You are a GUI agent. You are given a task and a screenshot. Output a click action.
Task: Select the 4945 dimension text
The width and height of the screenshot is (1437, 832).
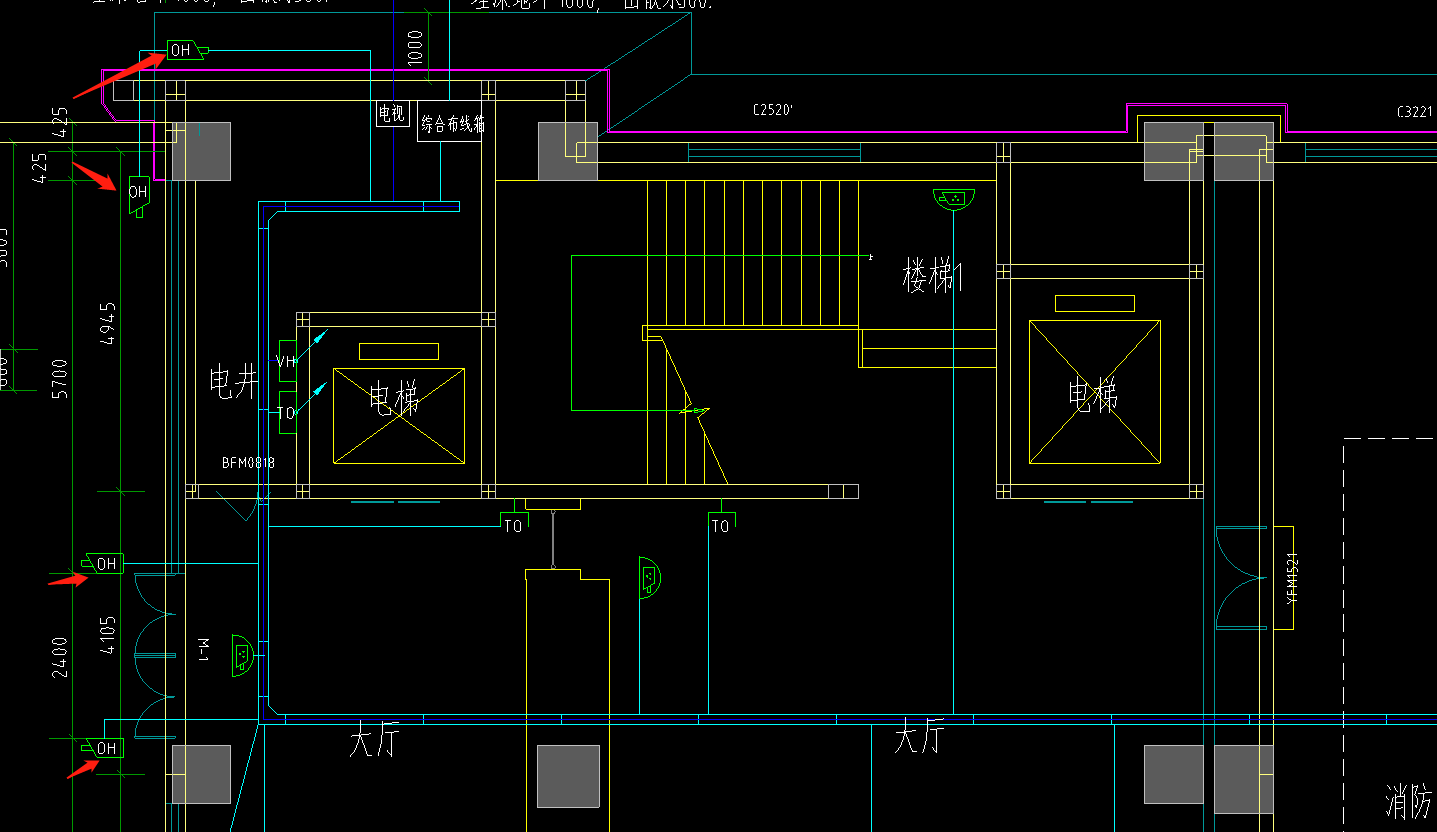pyautogui.click(x=107, y=323)
